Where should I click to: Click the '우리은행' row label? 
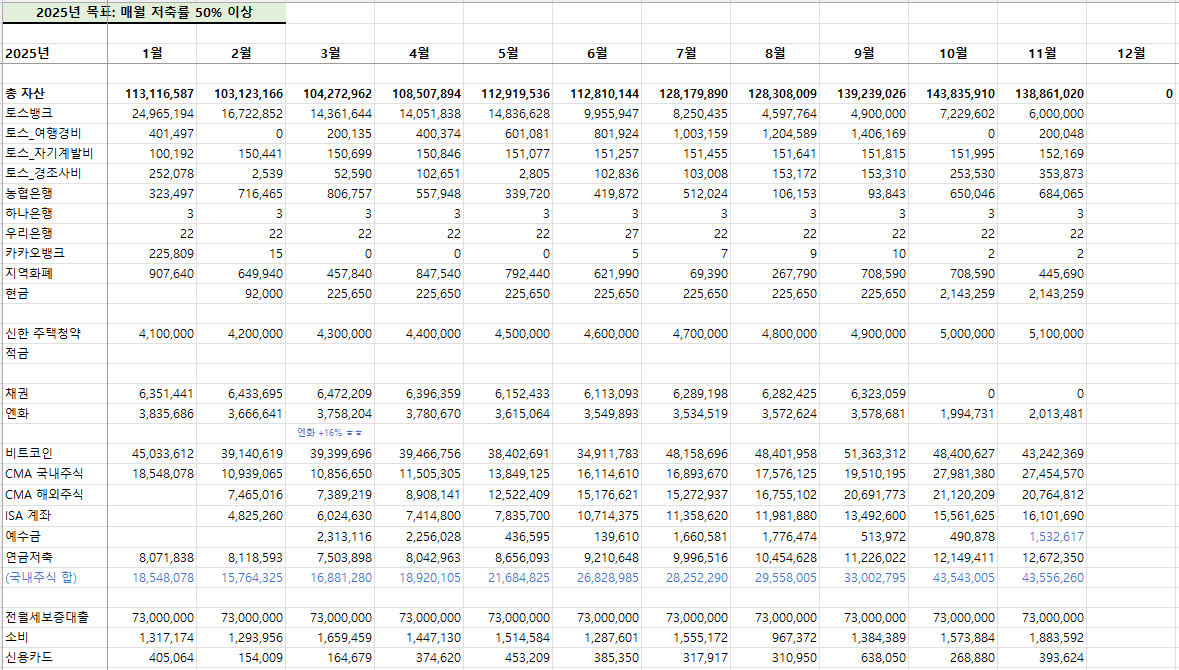coord(29,233)
